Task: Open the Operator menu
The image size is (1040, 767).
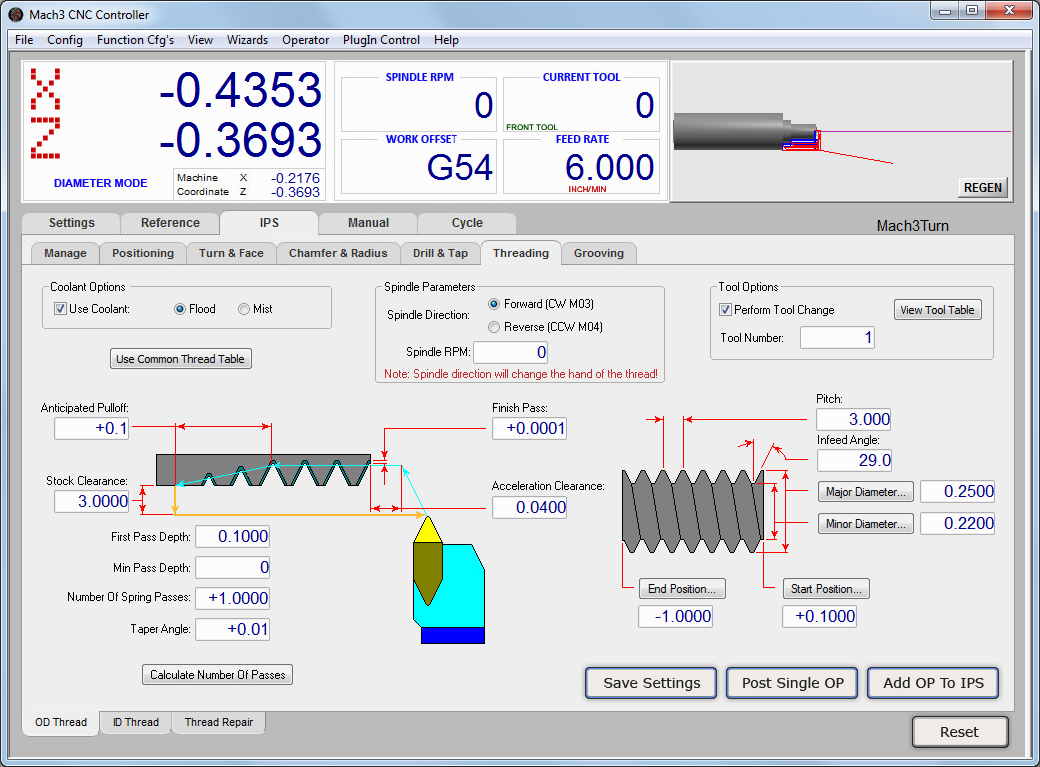Action: pyautogui.click(x=306, y=40)
